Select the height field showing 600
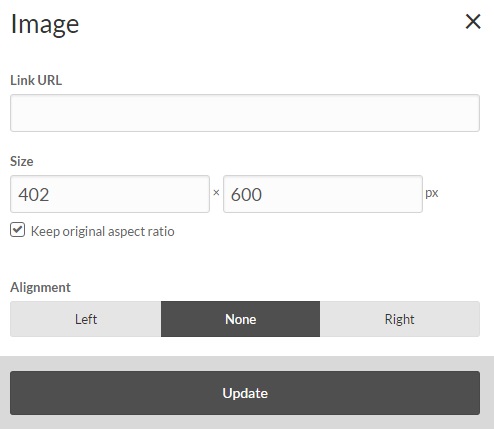The image size is (494, 429). click(323, 194)
